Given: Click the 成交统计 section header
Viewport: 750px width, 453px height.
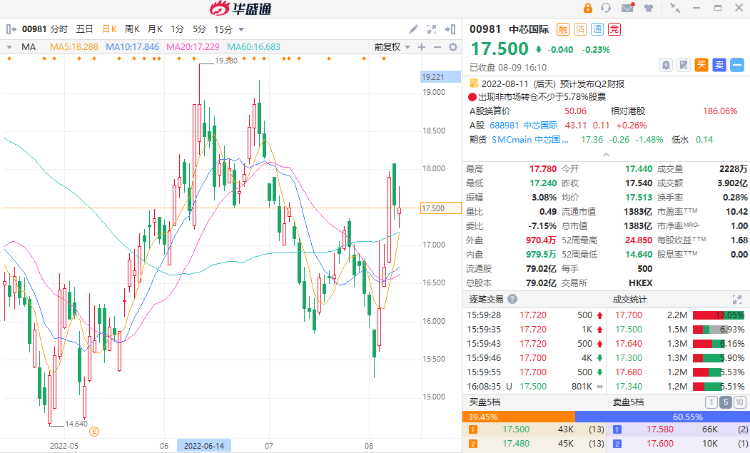Looking at the screenshot, I should [629, 299].
